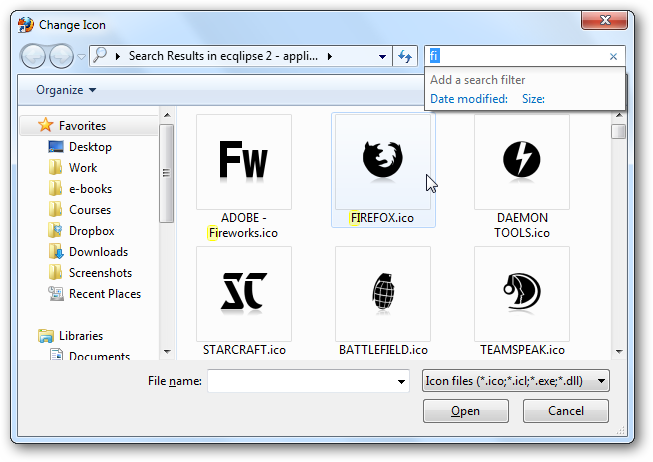Click the Libraries icon

(x=46, y=336)
